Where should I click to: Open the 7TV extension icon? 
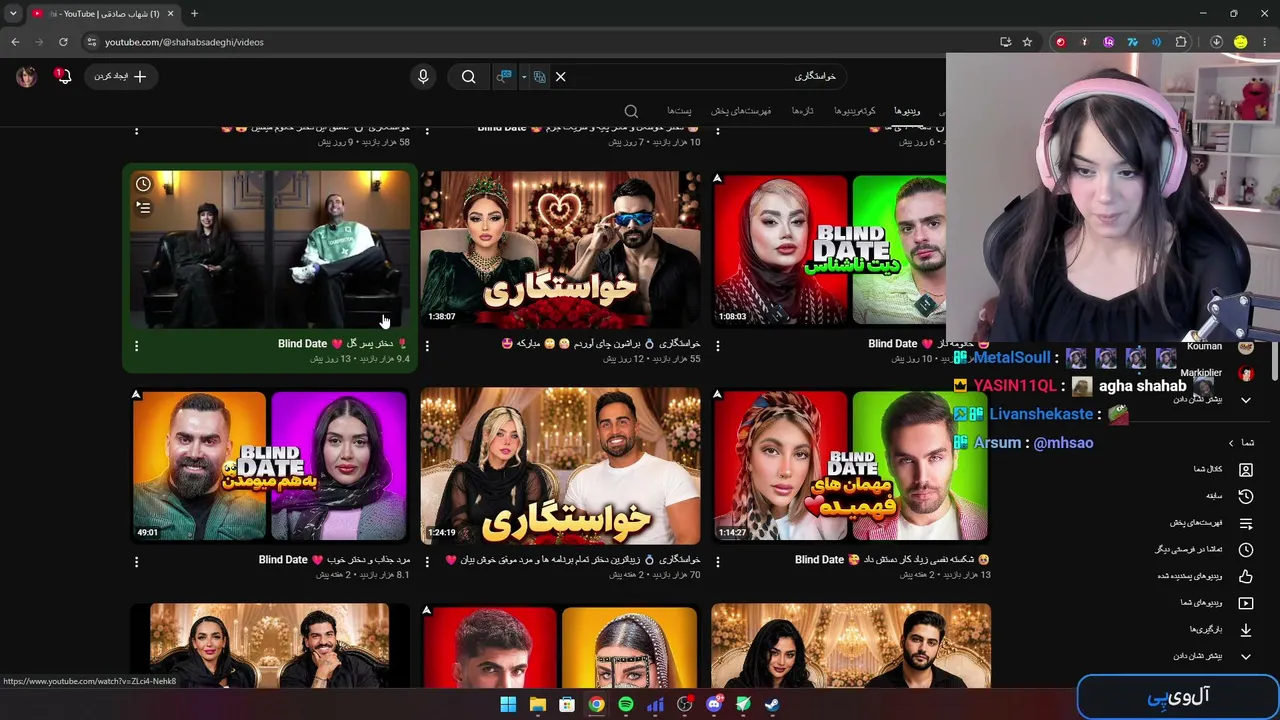click(1132, 42)
